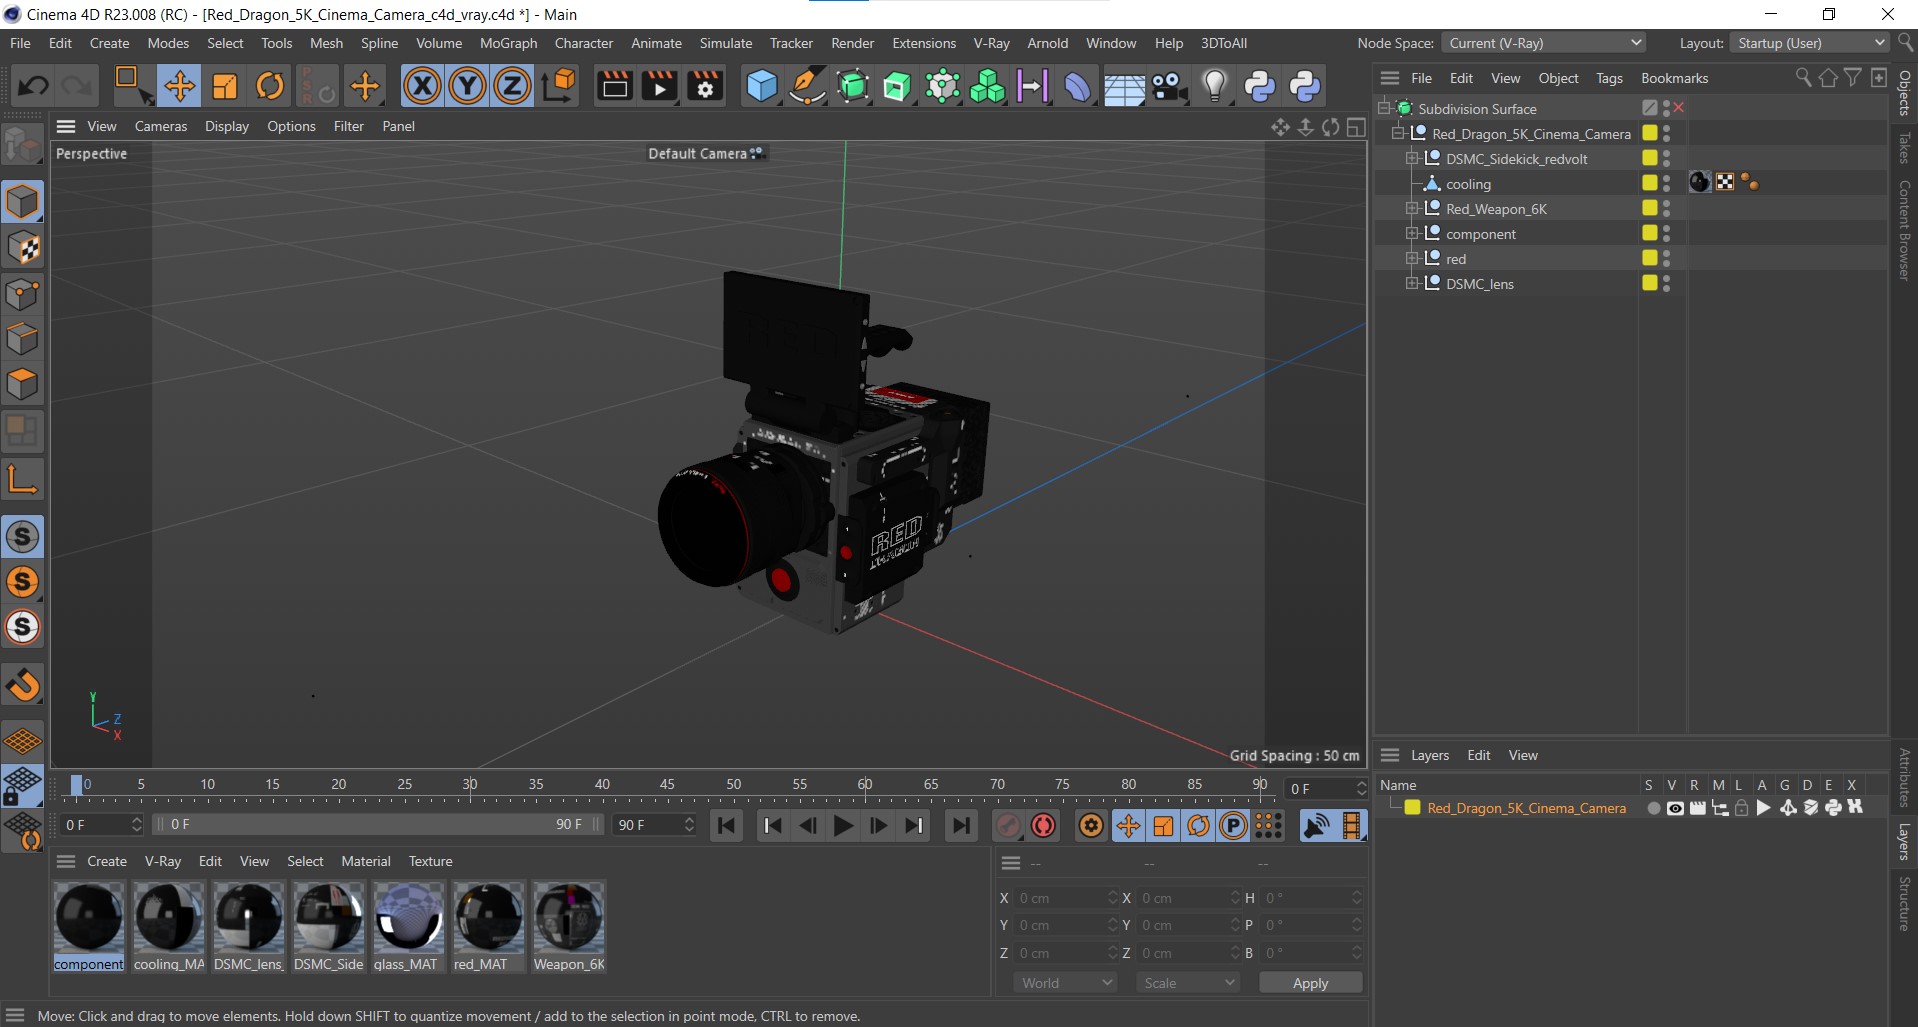The width and height of the screenshot is (1918, 1027).
Task: Select the Scale tool in top toolbar
Action: [225, 86]
